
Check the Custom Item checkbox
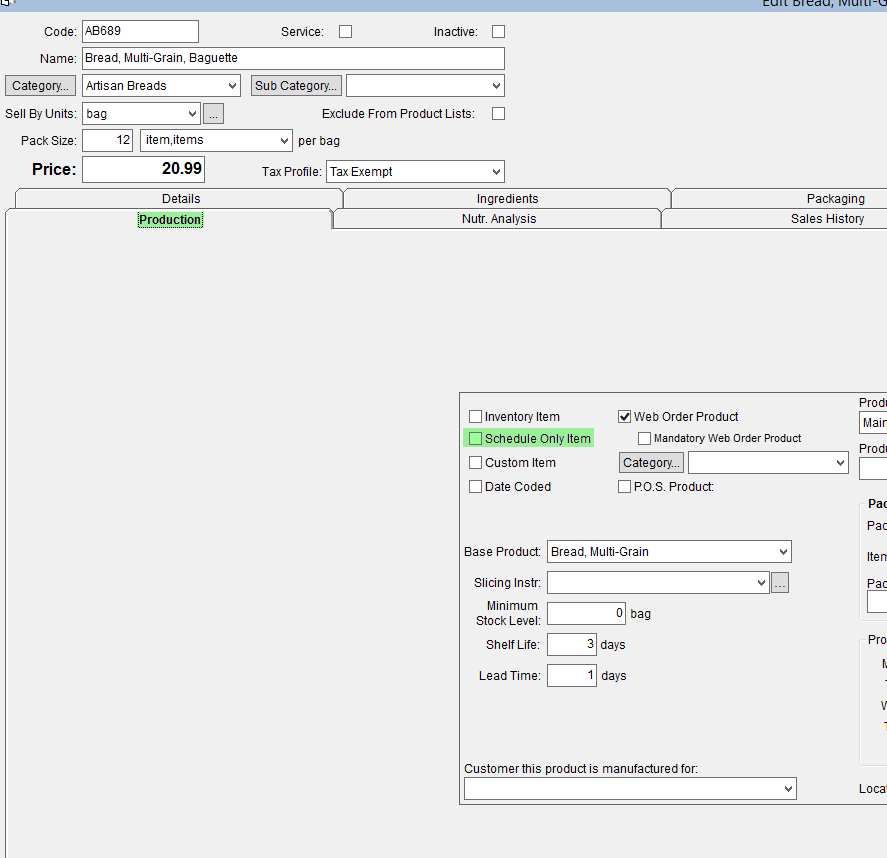tap(475, 463)
